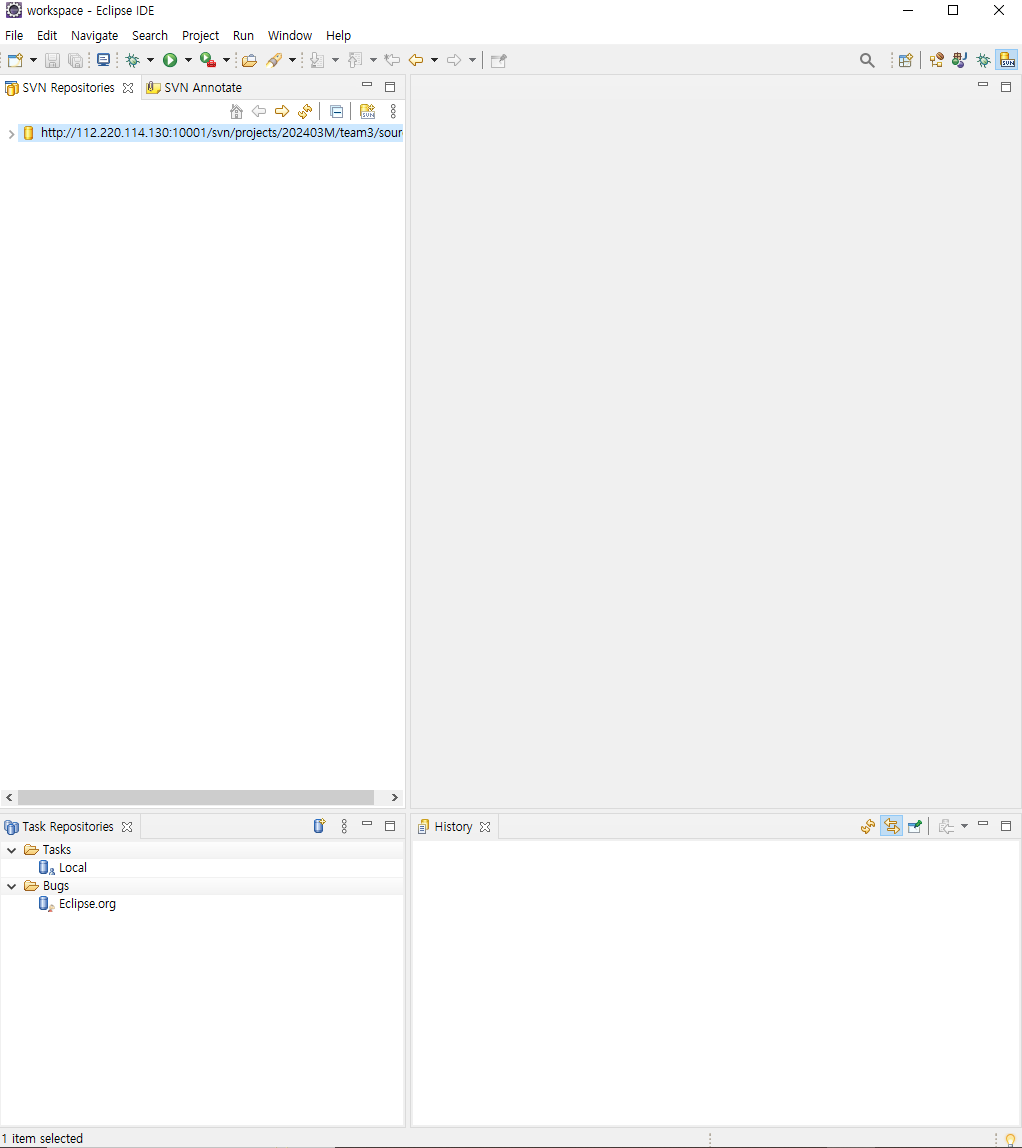Click the Collapse All icon in SVN view
Screen dimensions: 1022x1148
[x=336, y=111]
